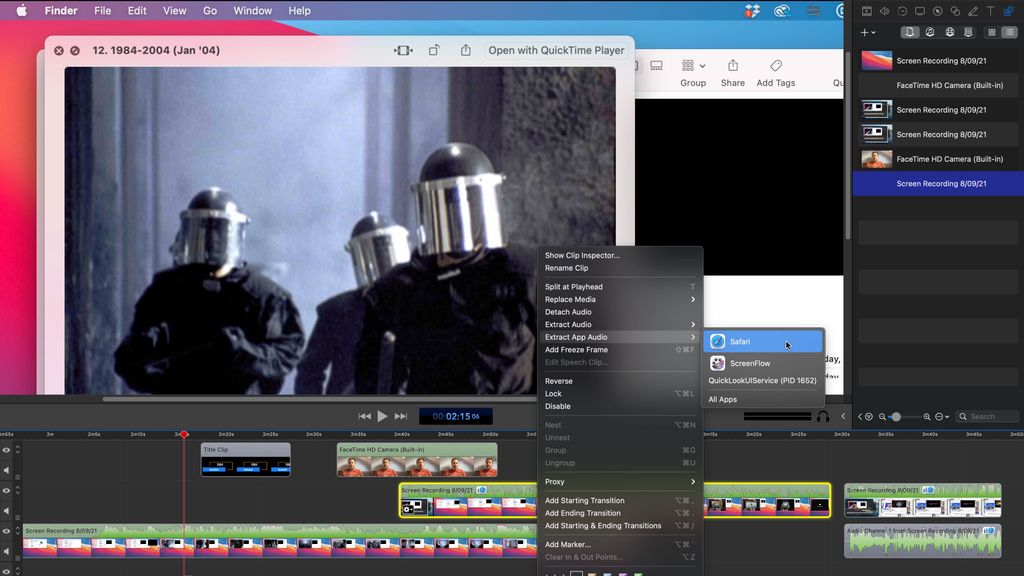The image size is (1024, 576).
Task: Switch the media library to grid view
Action: 991,32
